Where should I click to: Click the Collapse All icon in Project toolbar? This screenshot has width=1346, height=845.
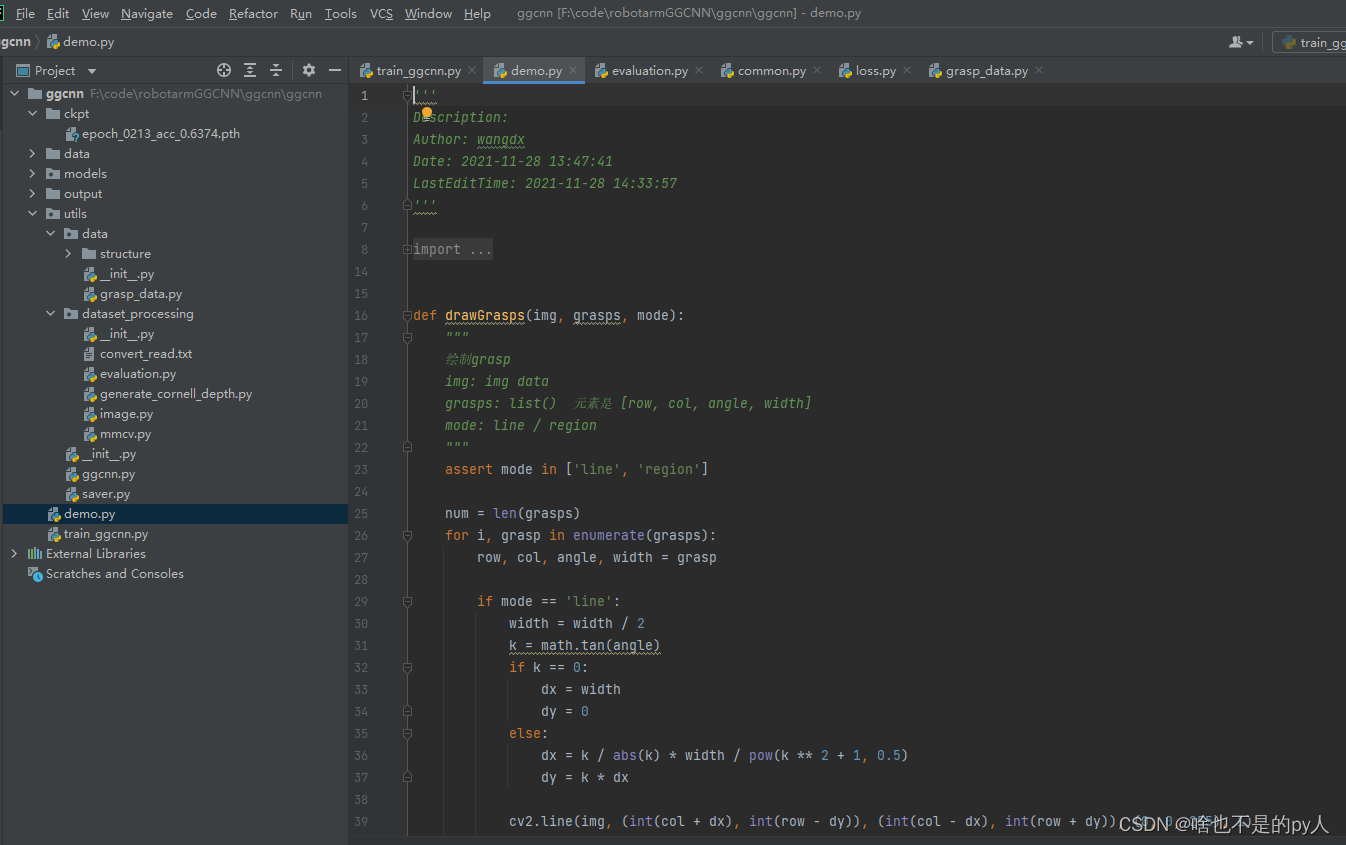point(276,70)
